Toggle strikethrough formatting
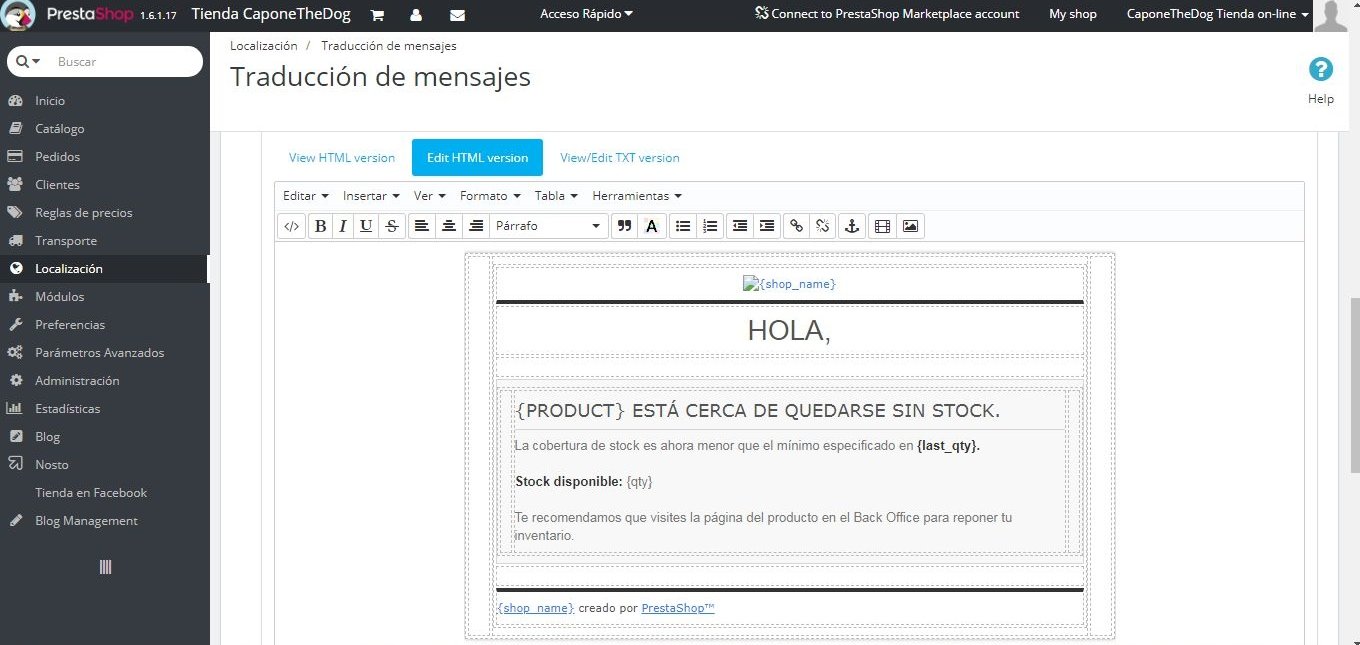Image resolution: width=1360 pixels, height=645 pixels. coord(392,226)
